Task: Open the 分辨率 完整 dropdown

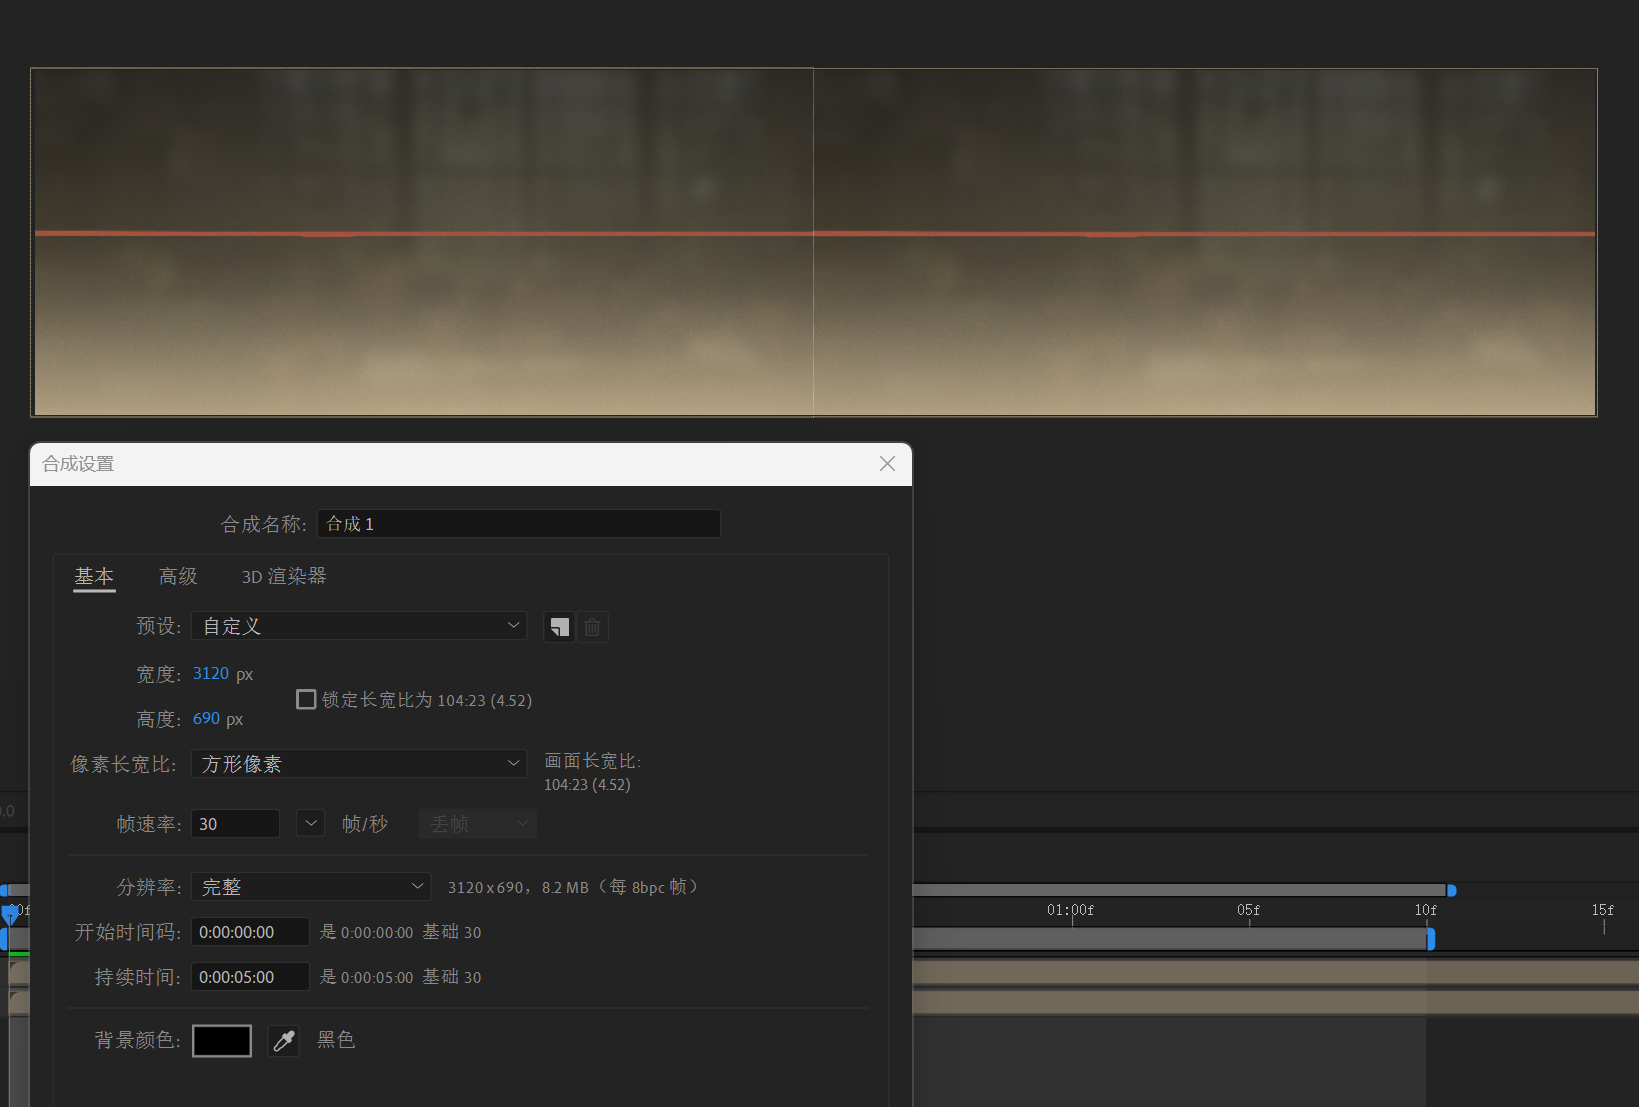Action: (311, 887)
